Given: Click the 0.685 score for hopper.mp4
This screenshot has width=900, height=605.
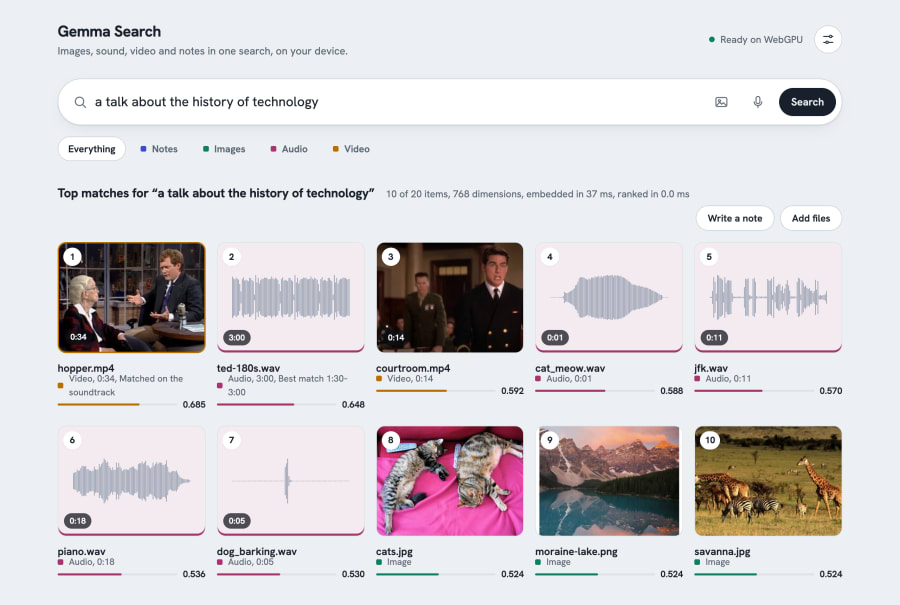Looking at the screenshot, I should 194,405.
